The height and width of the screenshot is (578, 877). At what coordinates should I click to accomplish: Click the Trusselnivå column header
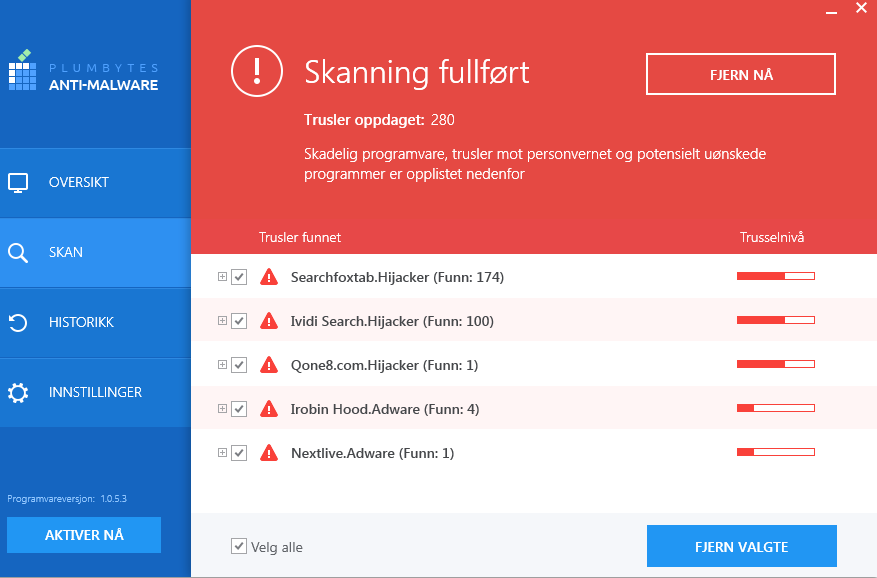click(x=772, y=237)
